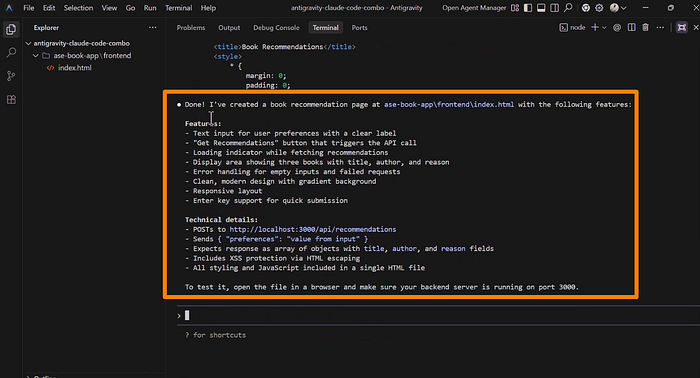Open the new terminal launch profile dropdown
The image size is (700, 378).
(604, 28)
